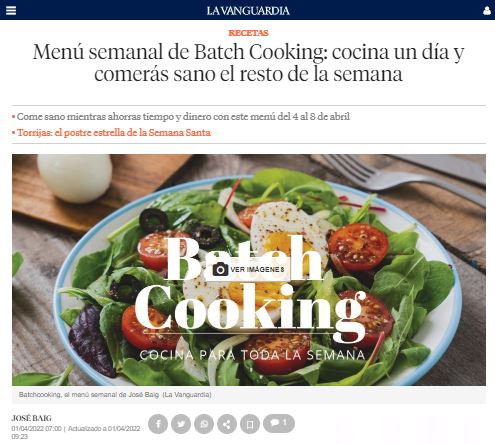Open the RECETAS section link
The height and width of the screenshot is (444, 495).
point(248,33)
